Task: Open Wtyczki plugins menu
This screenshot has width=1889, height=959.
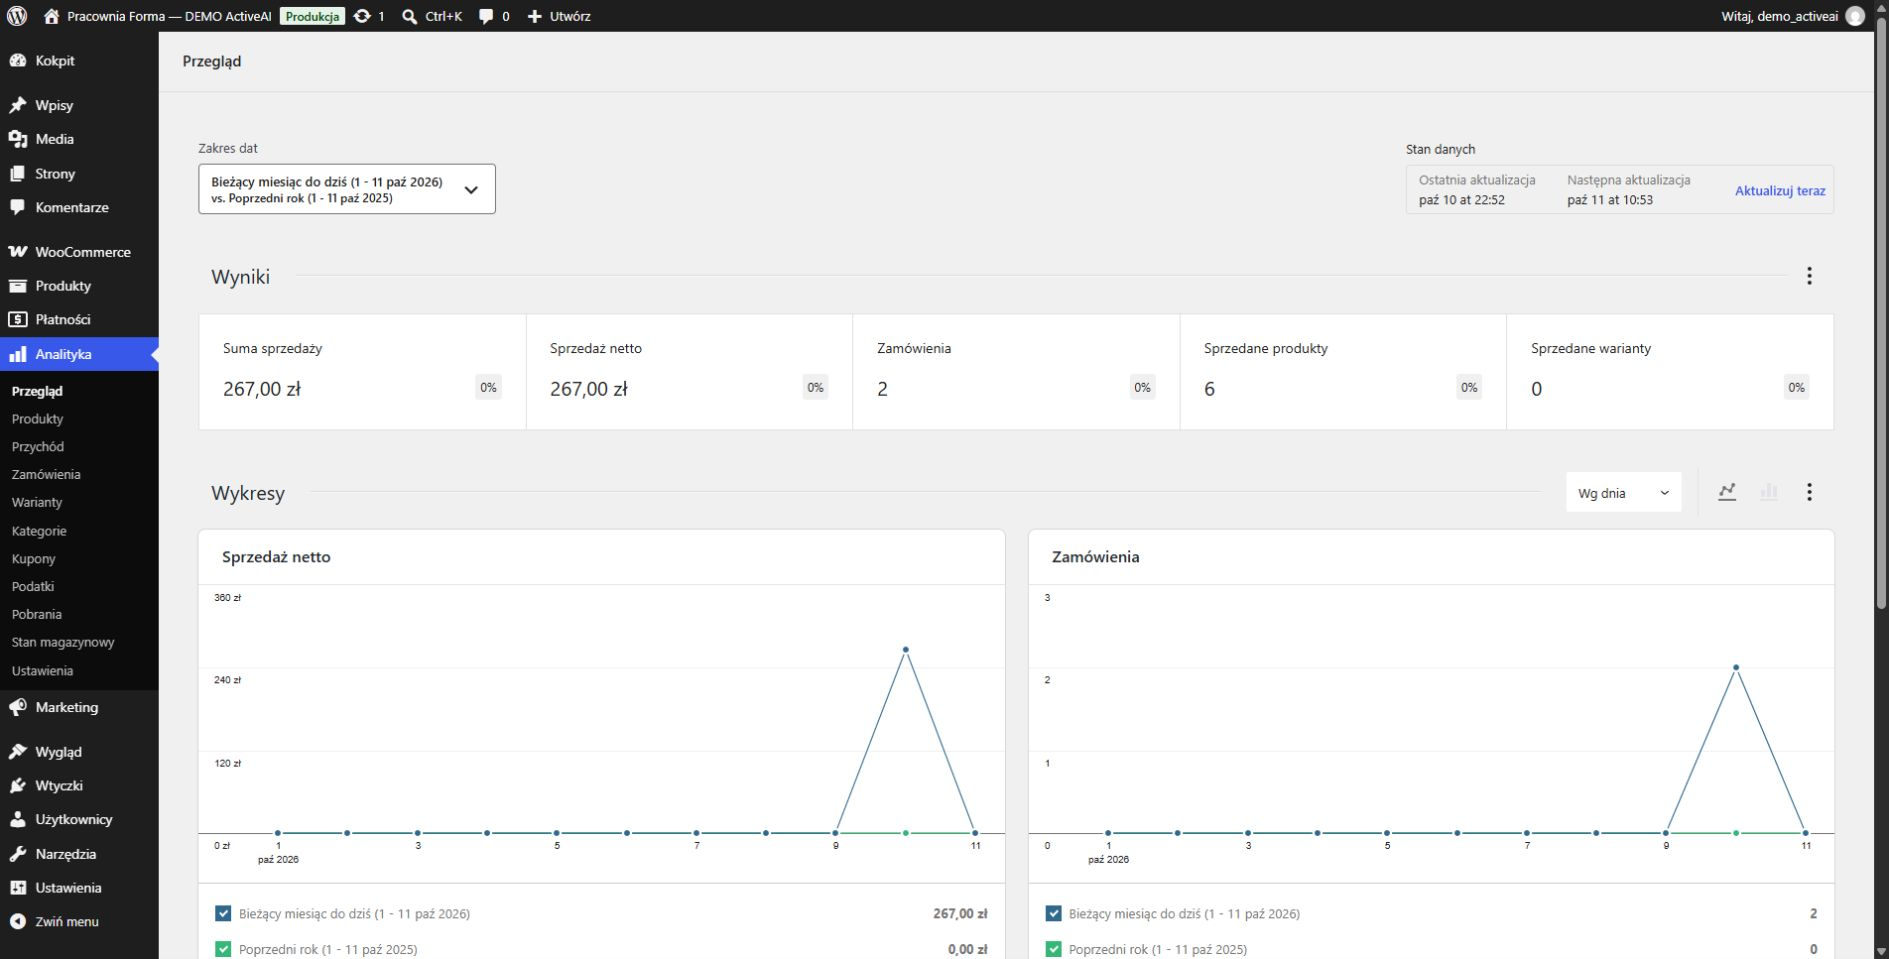Action: [x=79, y=786]
